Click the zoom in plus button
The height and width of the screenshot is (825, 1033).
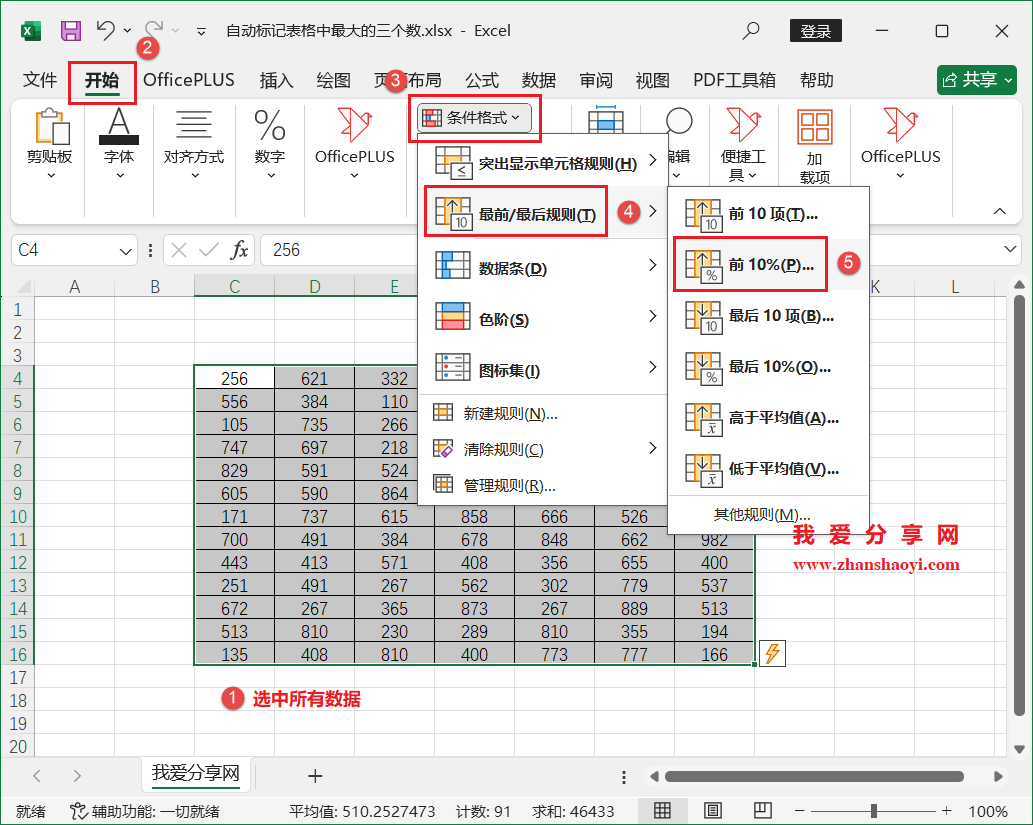point(947,811)
